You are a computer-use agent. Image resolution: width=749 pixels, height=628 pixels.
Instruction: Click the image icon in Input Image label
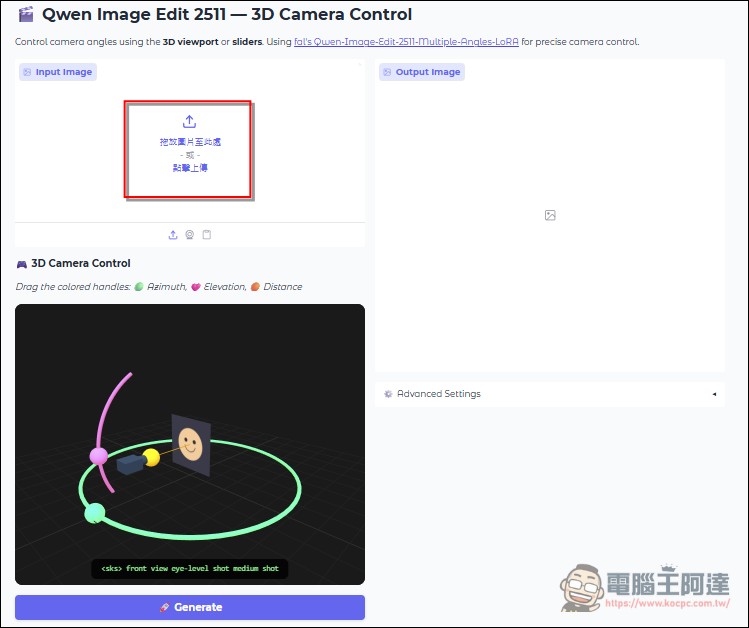pyautogui.click(x=27, y=72)
